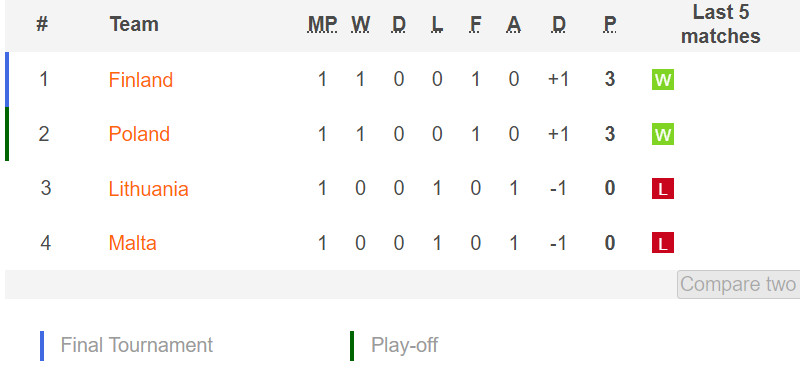Click the P points column header

click(609, 24)
